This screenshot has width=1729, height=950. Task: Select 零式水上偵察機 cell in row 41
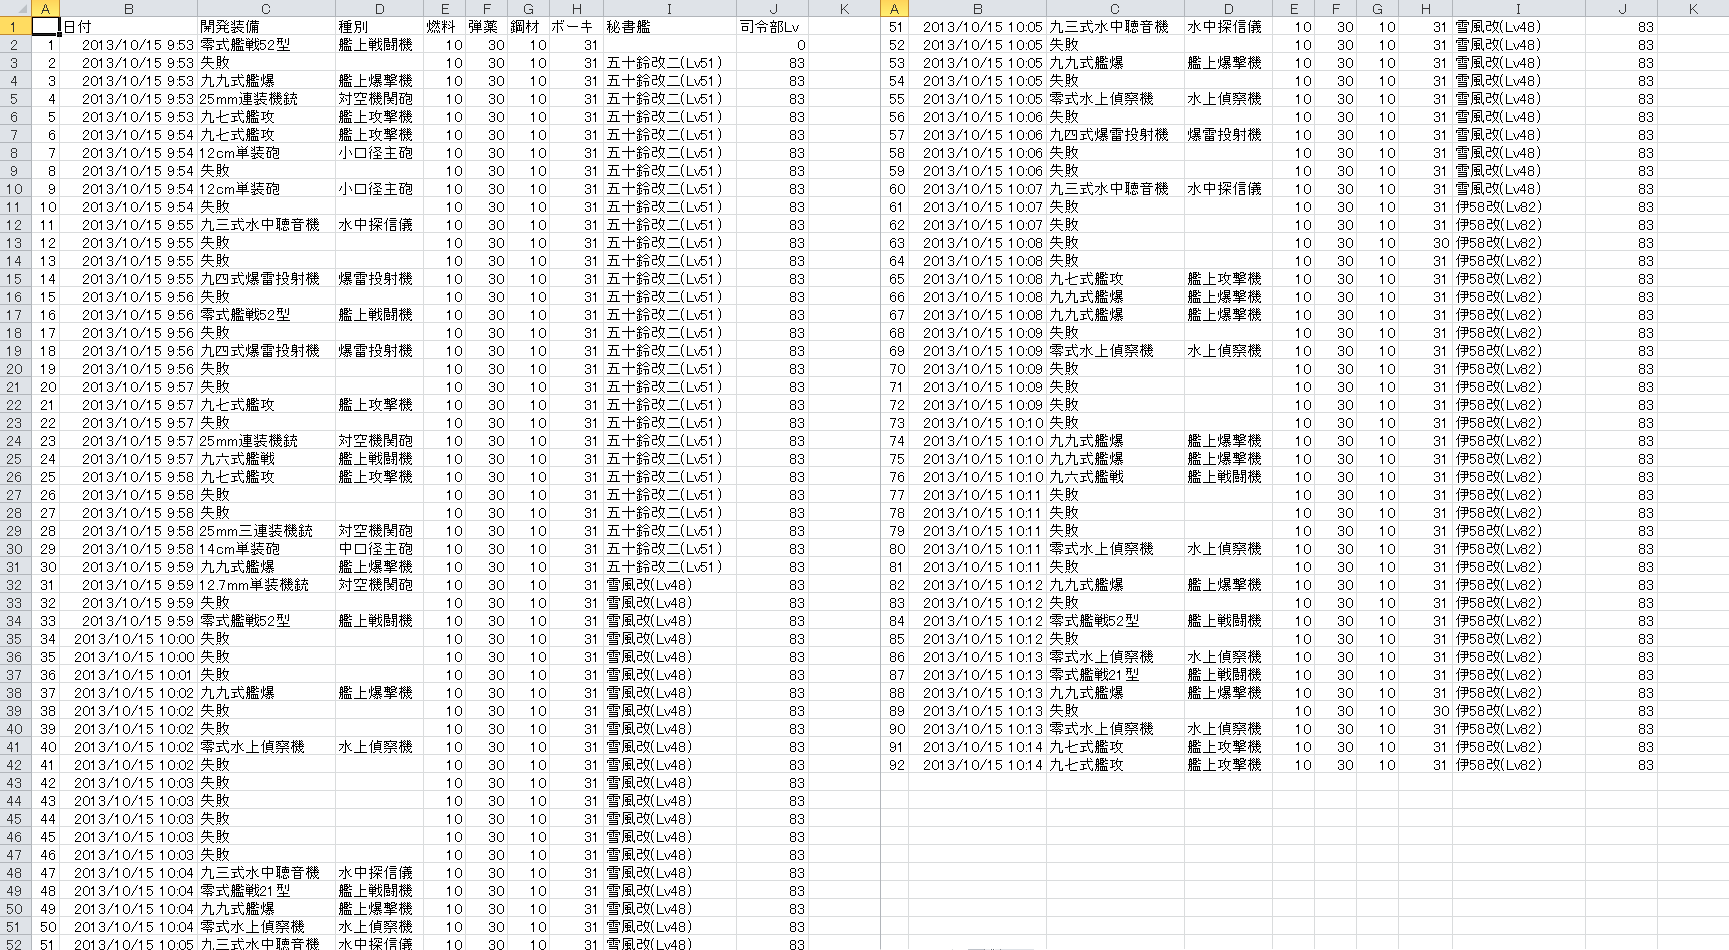(x=266, y=747)
